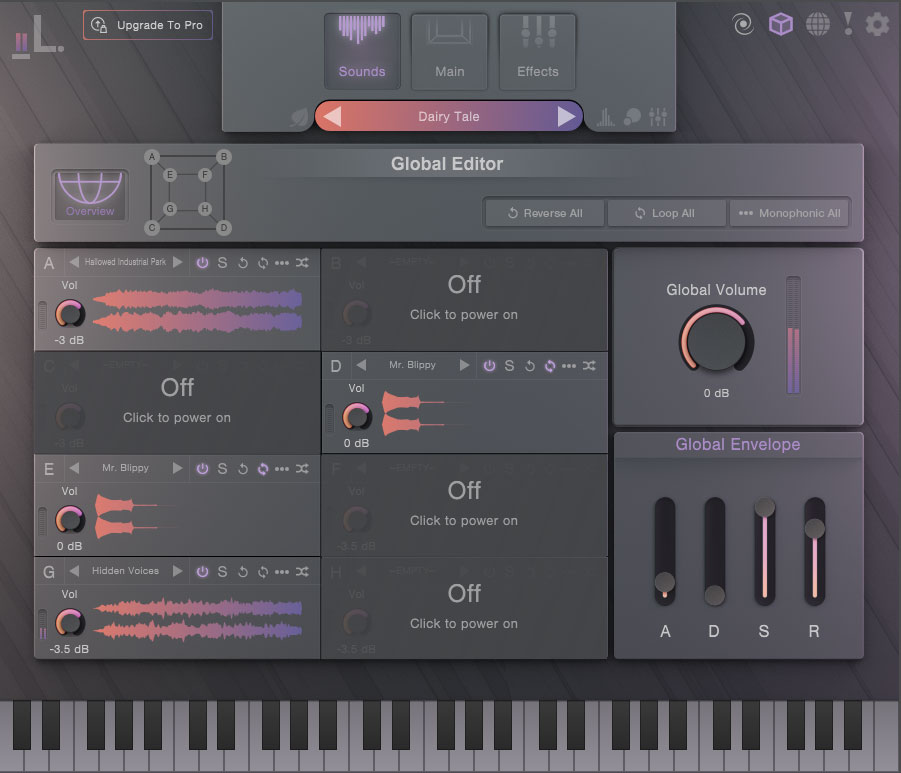The width and height of the screenshot is (901, 773).
Task: Click Upgrade To Pro button
Action: [x=148, y=25]
